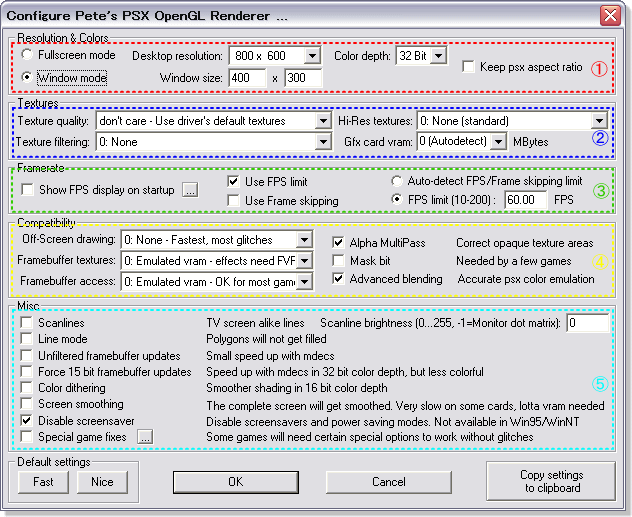Enable the Mask bit checkbox
Screen dimensions: 632x517
tap(339, 261)
